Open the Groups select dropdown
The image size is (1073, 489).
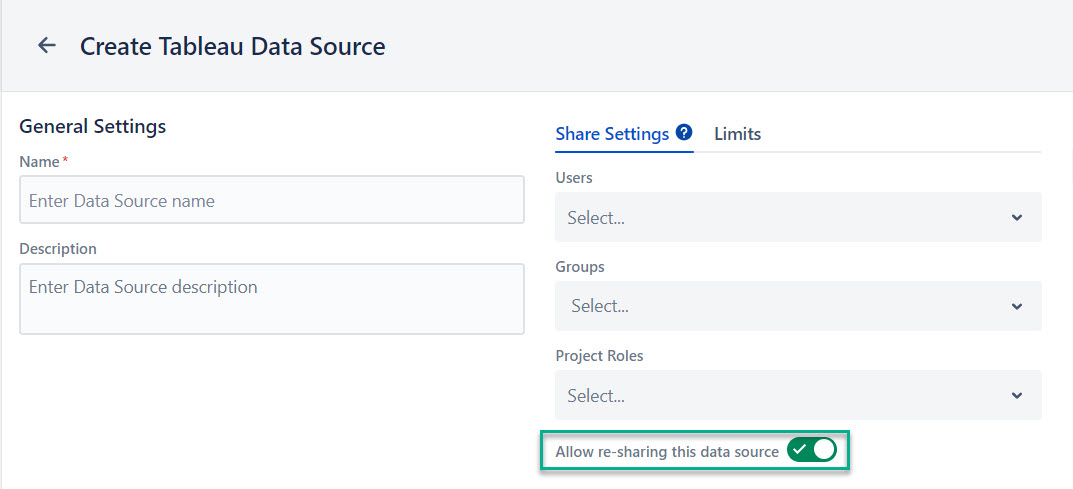pos(798,306)
